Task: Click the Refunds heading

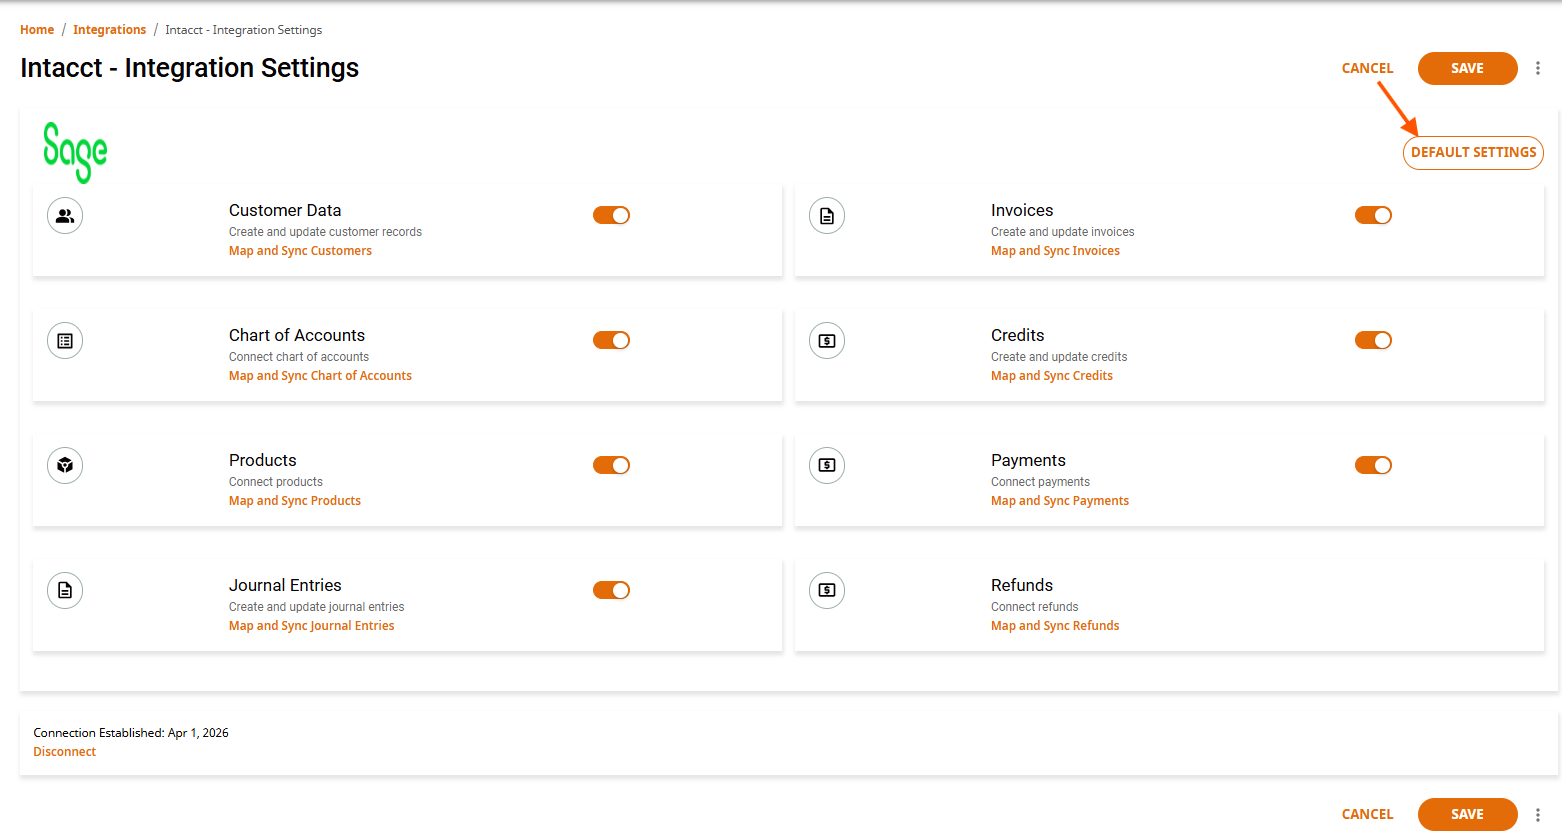Action: (x=1022, y=585)
